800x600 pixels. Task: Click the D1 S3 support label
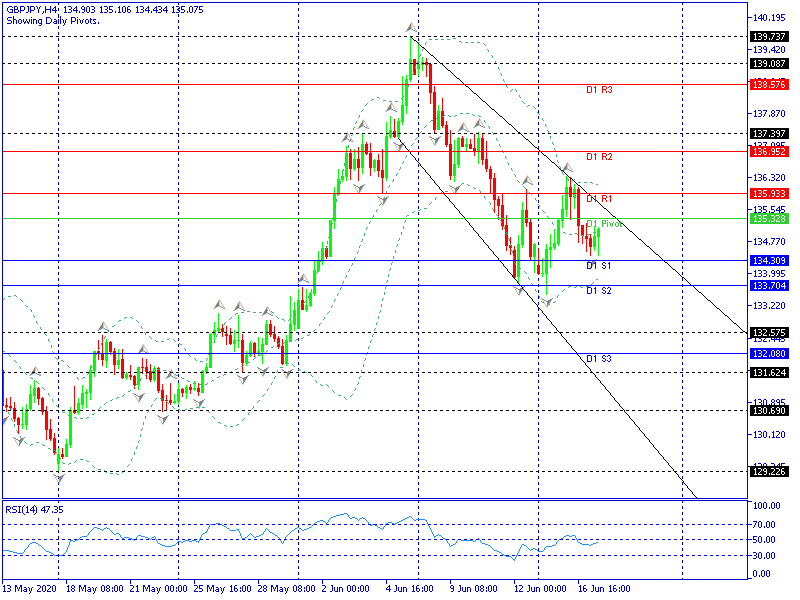coord(599,358)
